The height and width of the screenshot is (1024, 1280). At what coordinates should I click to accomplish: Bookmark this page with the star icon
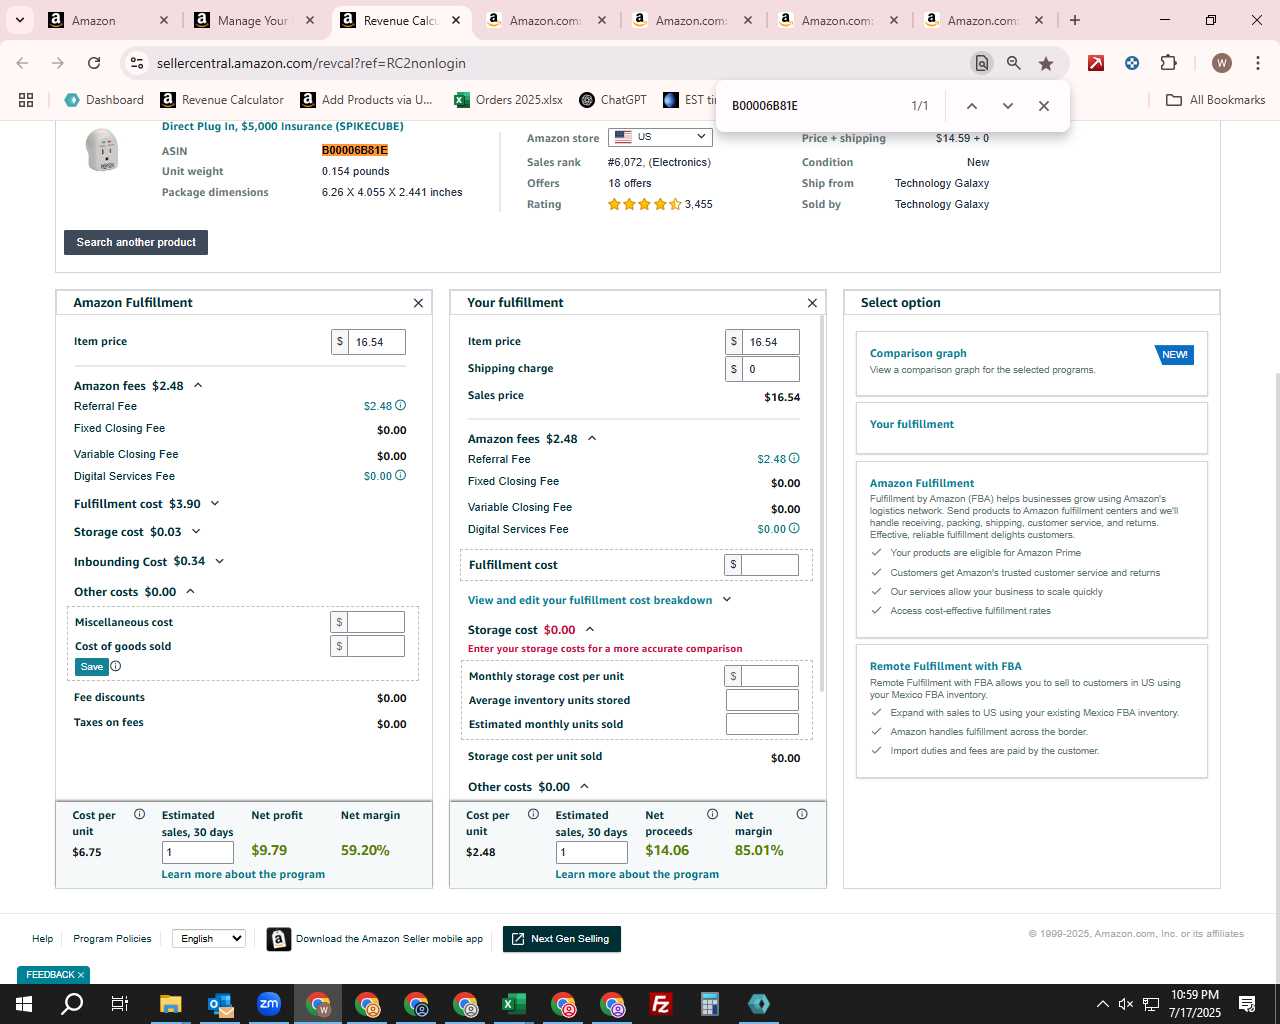pyautogui.click(x=1046, y=63)
